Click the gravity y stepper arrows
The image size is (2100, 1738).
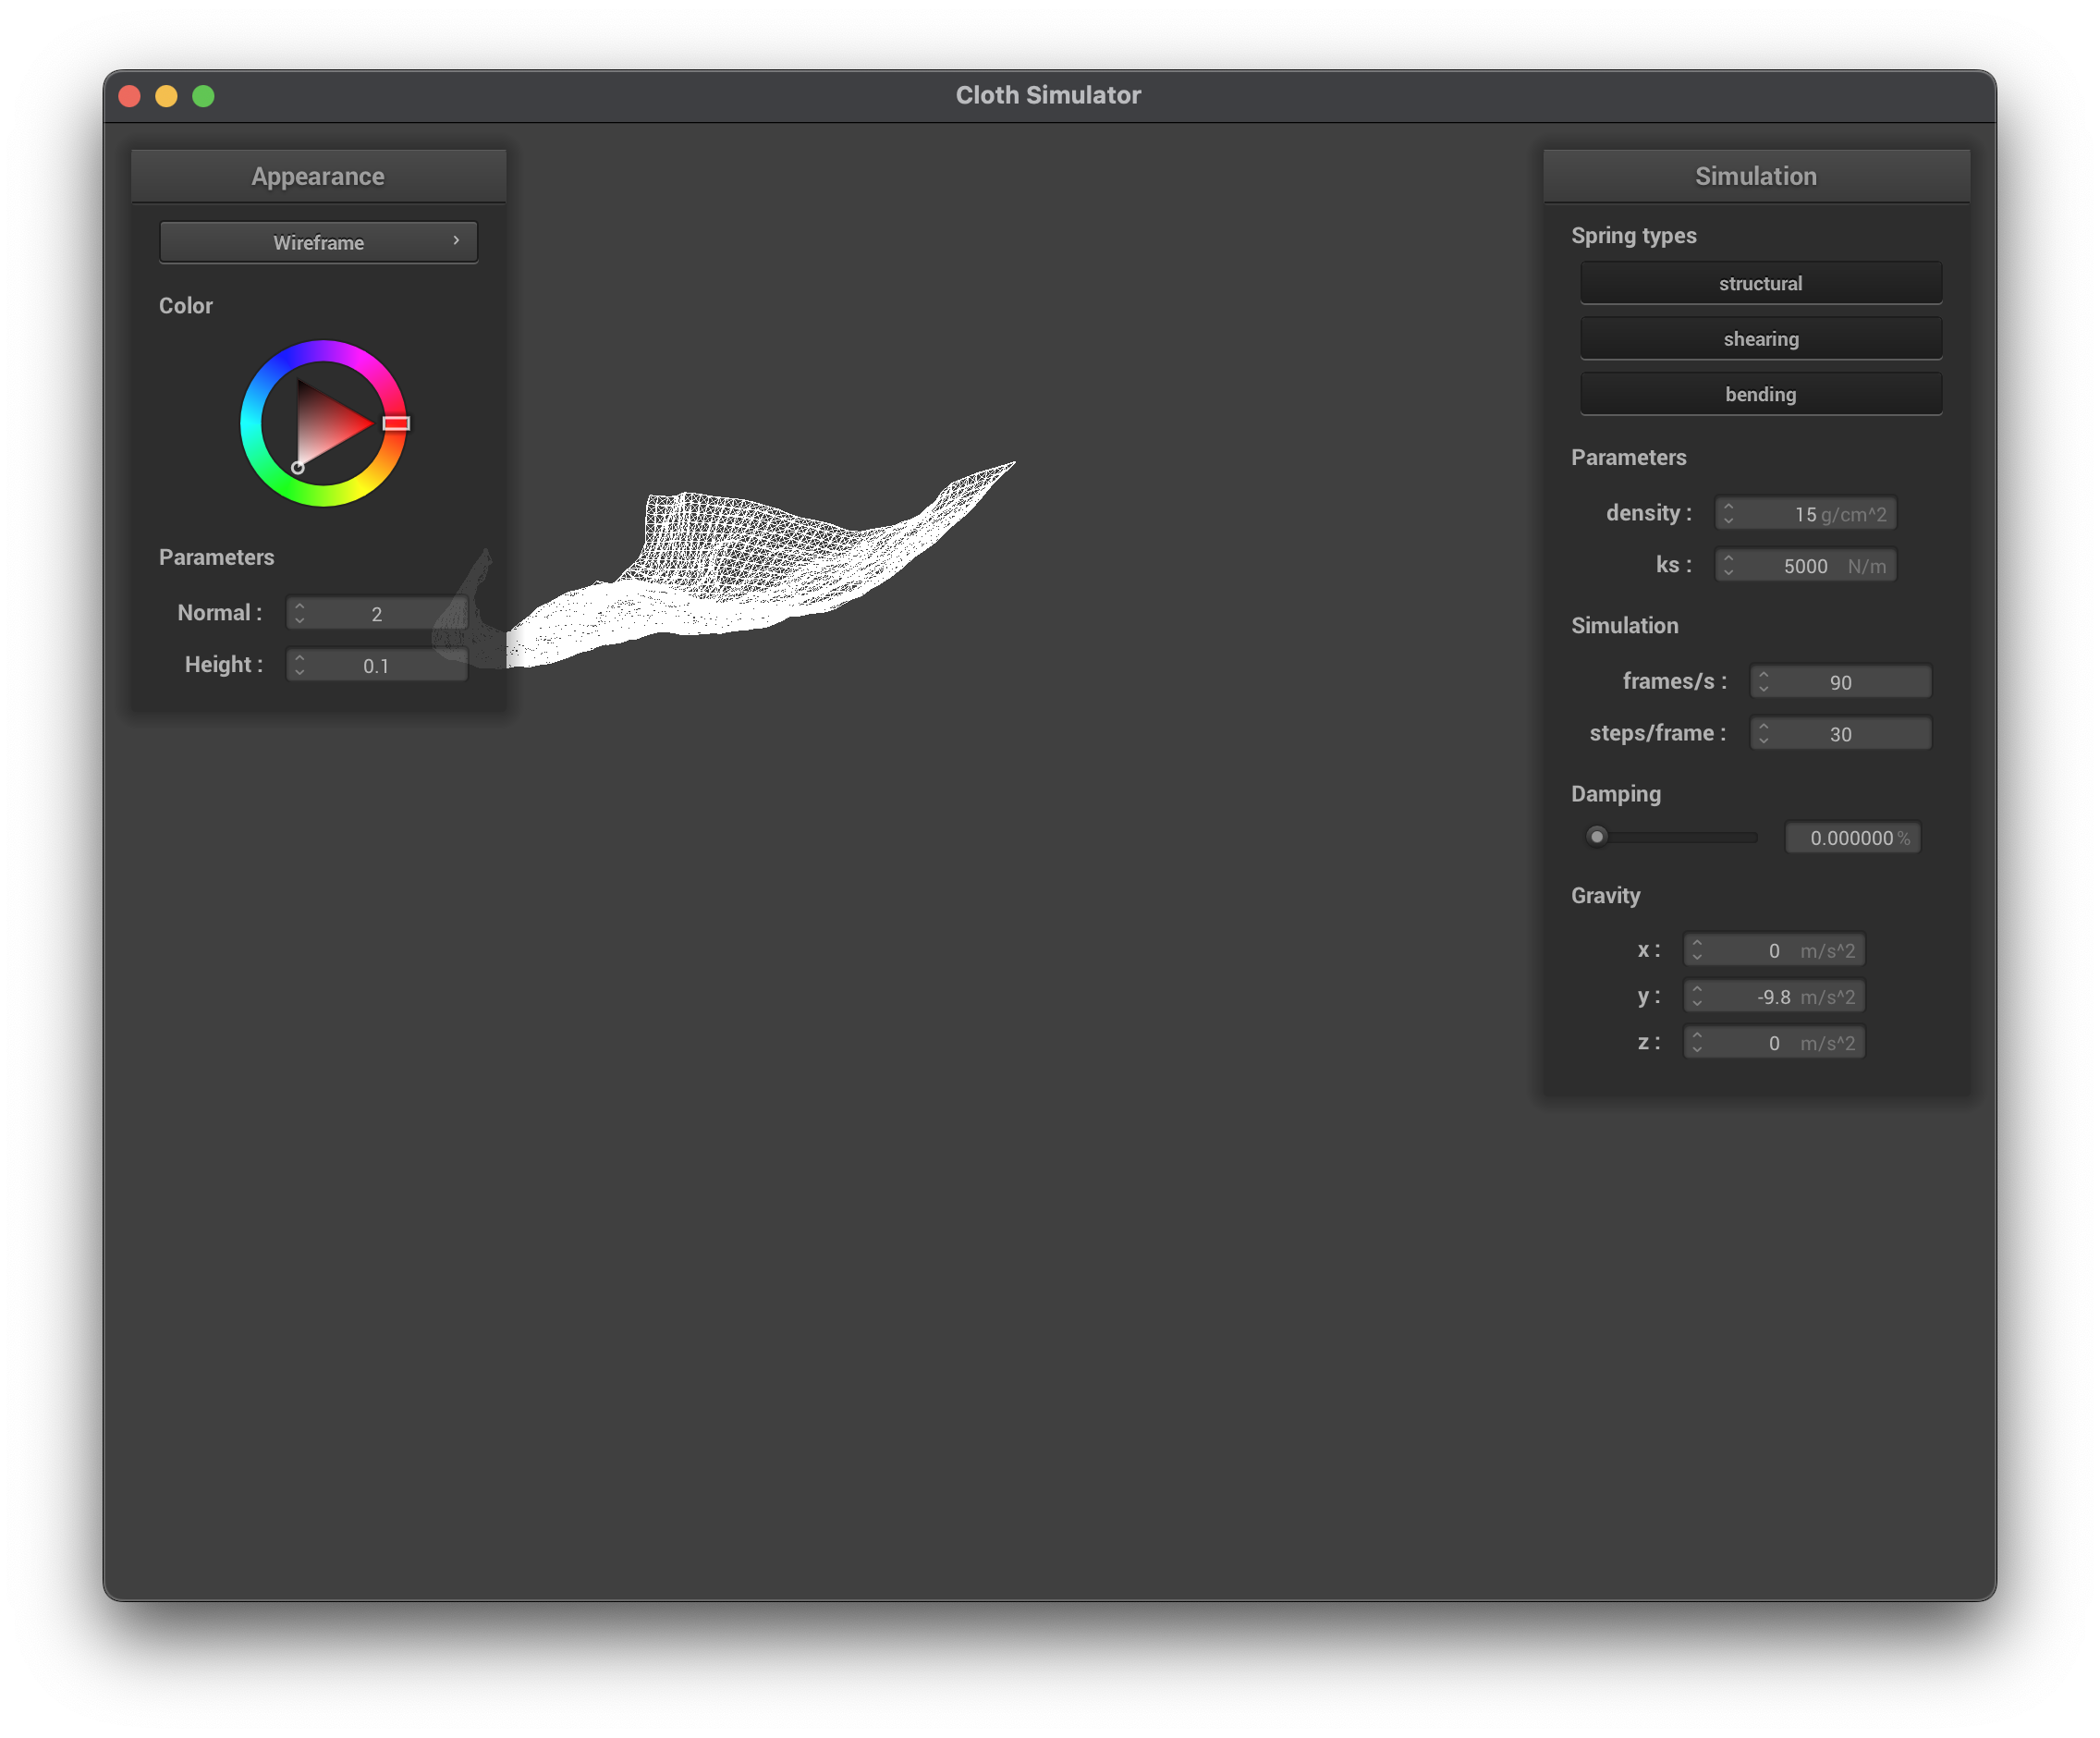(1696, 997)
